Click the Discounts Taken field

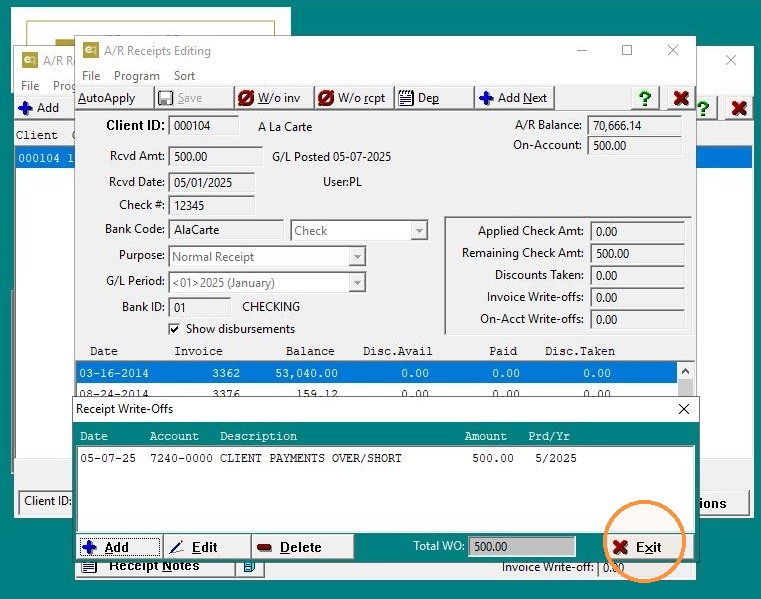pyautogui.click(x=637, y=275)
